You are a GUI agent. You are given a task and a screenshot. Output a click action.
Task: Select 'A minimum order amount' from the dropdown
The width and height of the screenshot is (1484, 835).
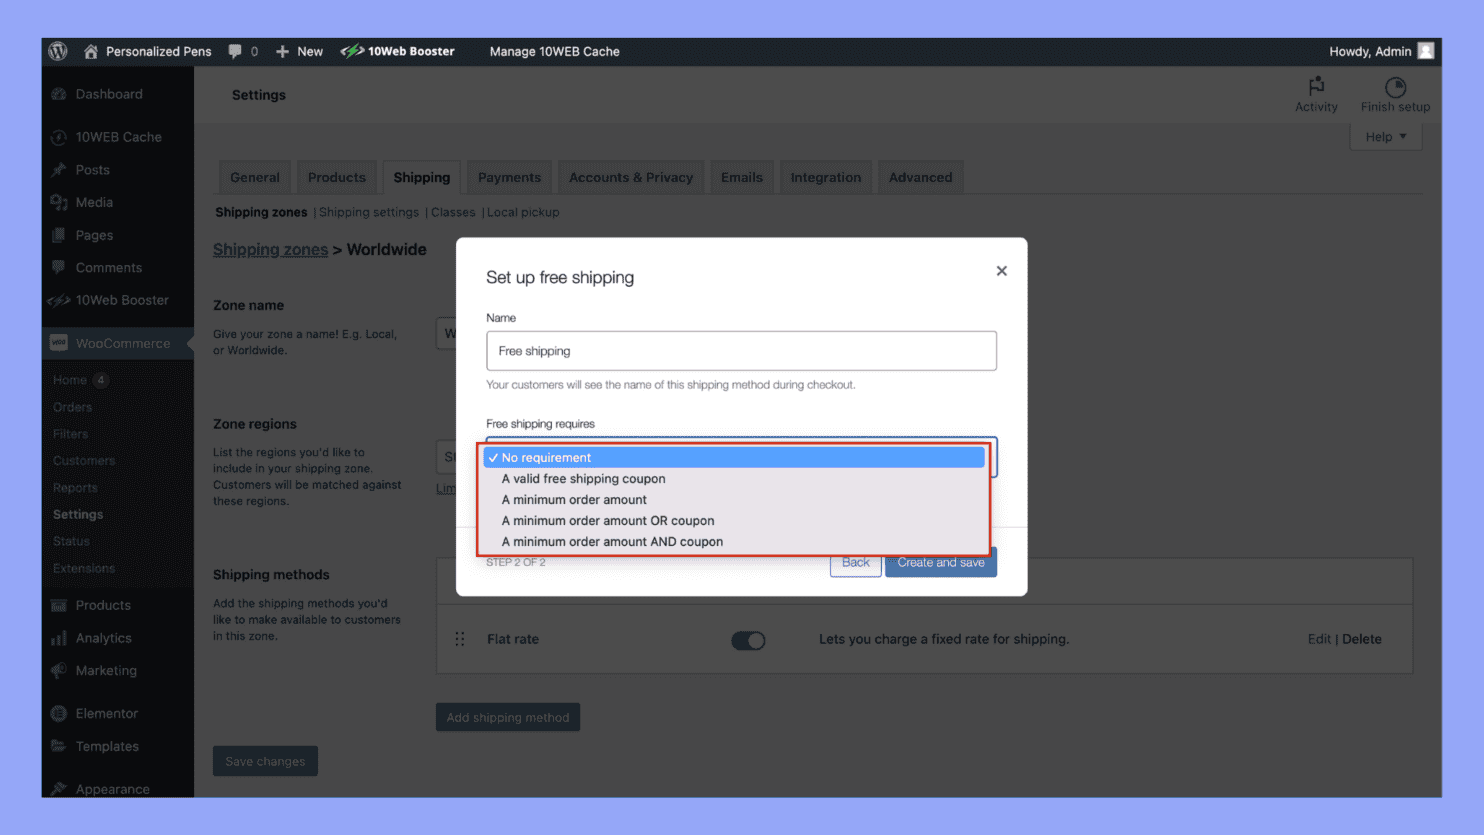pyautogui.click(x=575, y=499)
